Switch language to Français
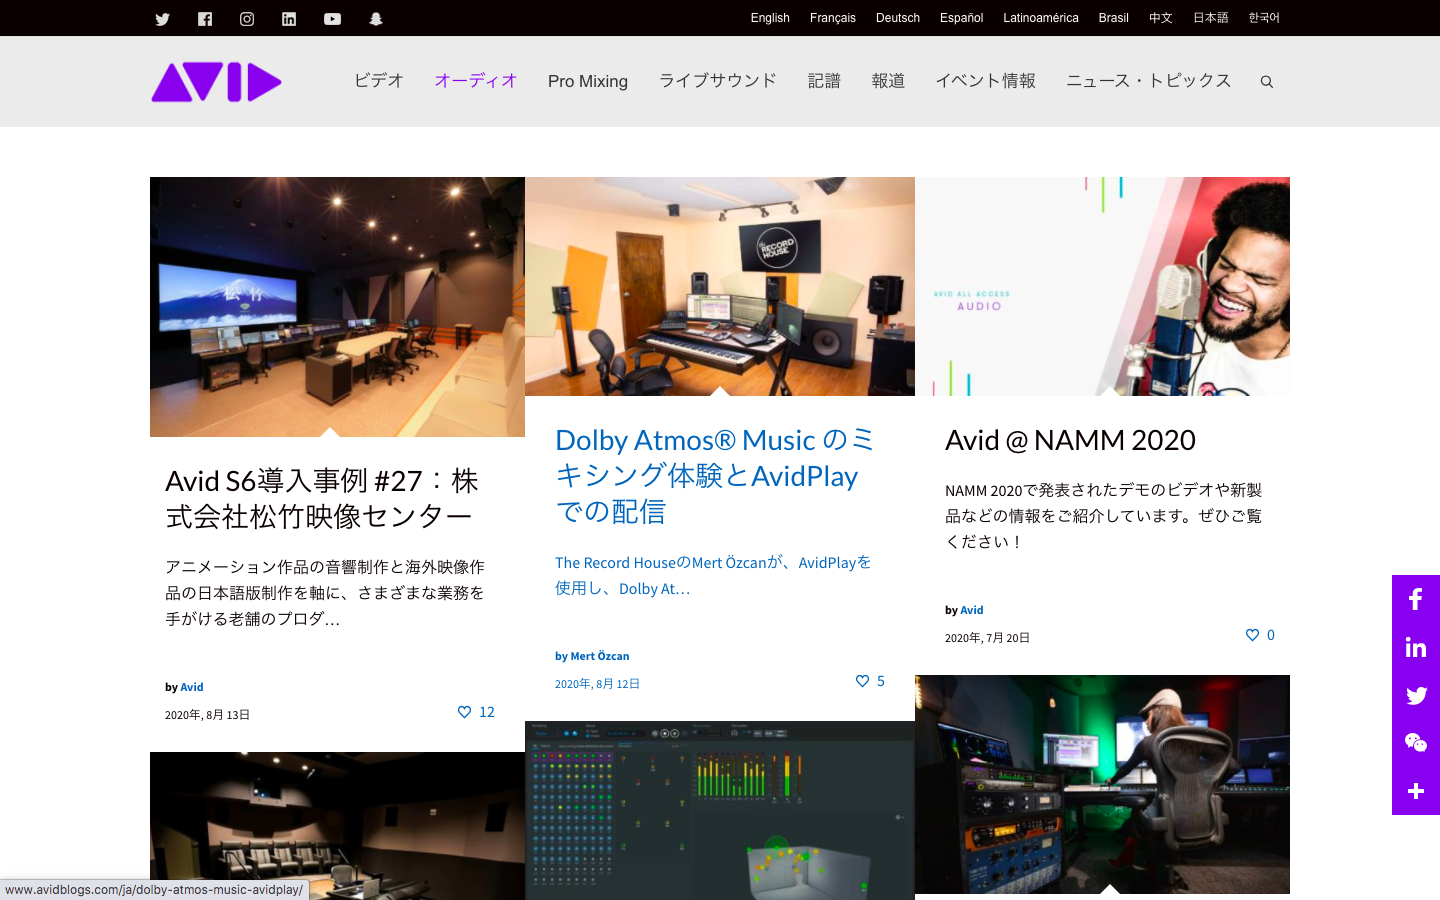Image resolution: width=1440 pixels, height=900 pixels. 833,18
